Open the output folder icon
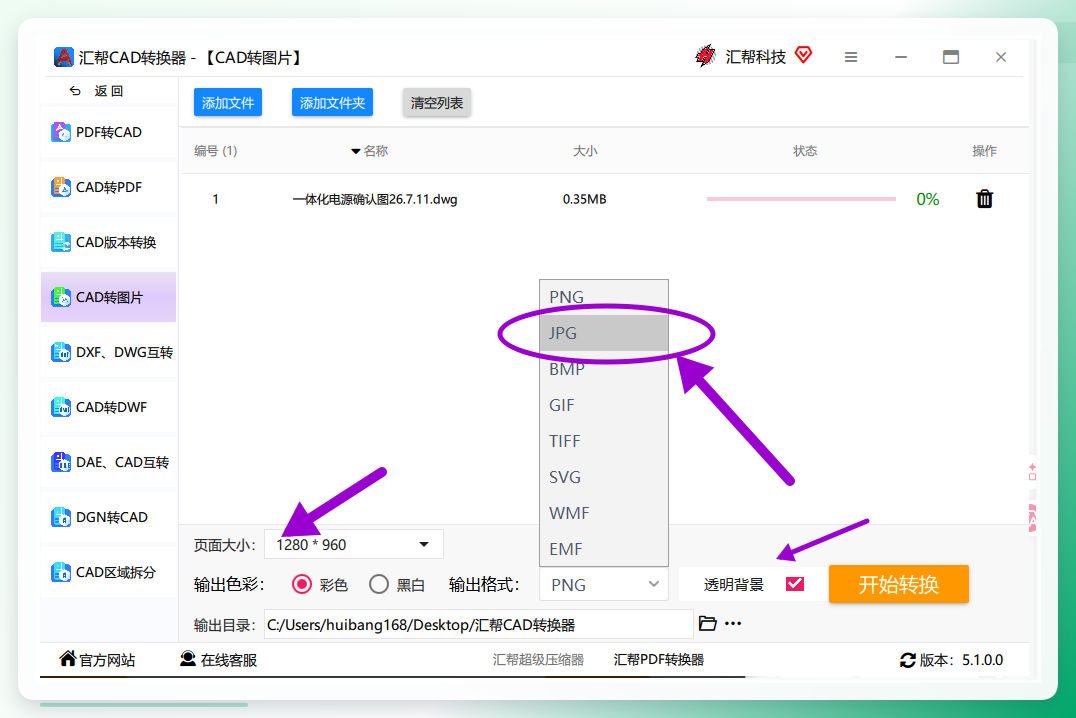 click(x=707, y=623)
